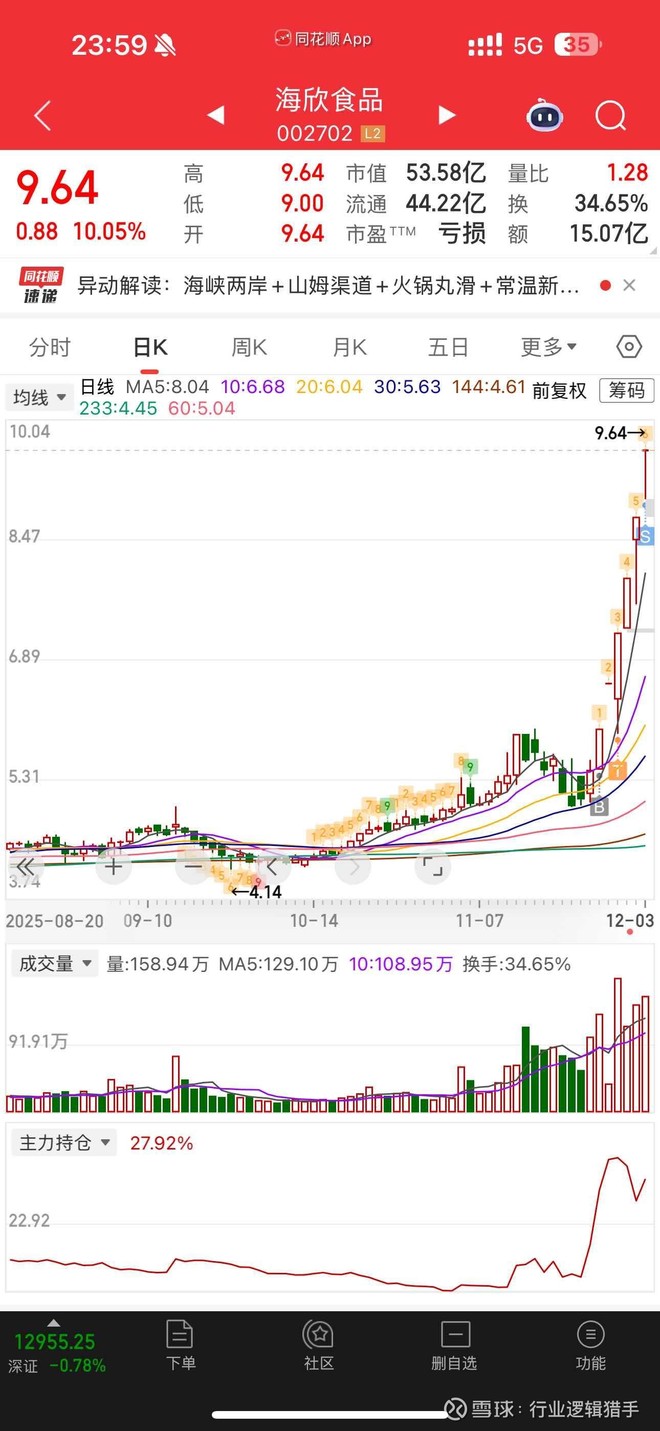Screen dimensions: 660x1431
Task: Tap the gray B buy marker
Action: [x=599, y=806]
